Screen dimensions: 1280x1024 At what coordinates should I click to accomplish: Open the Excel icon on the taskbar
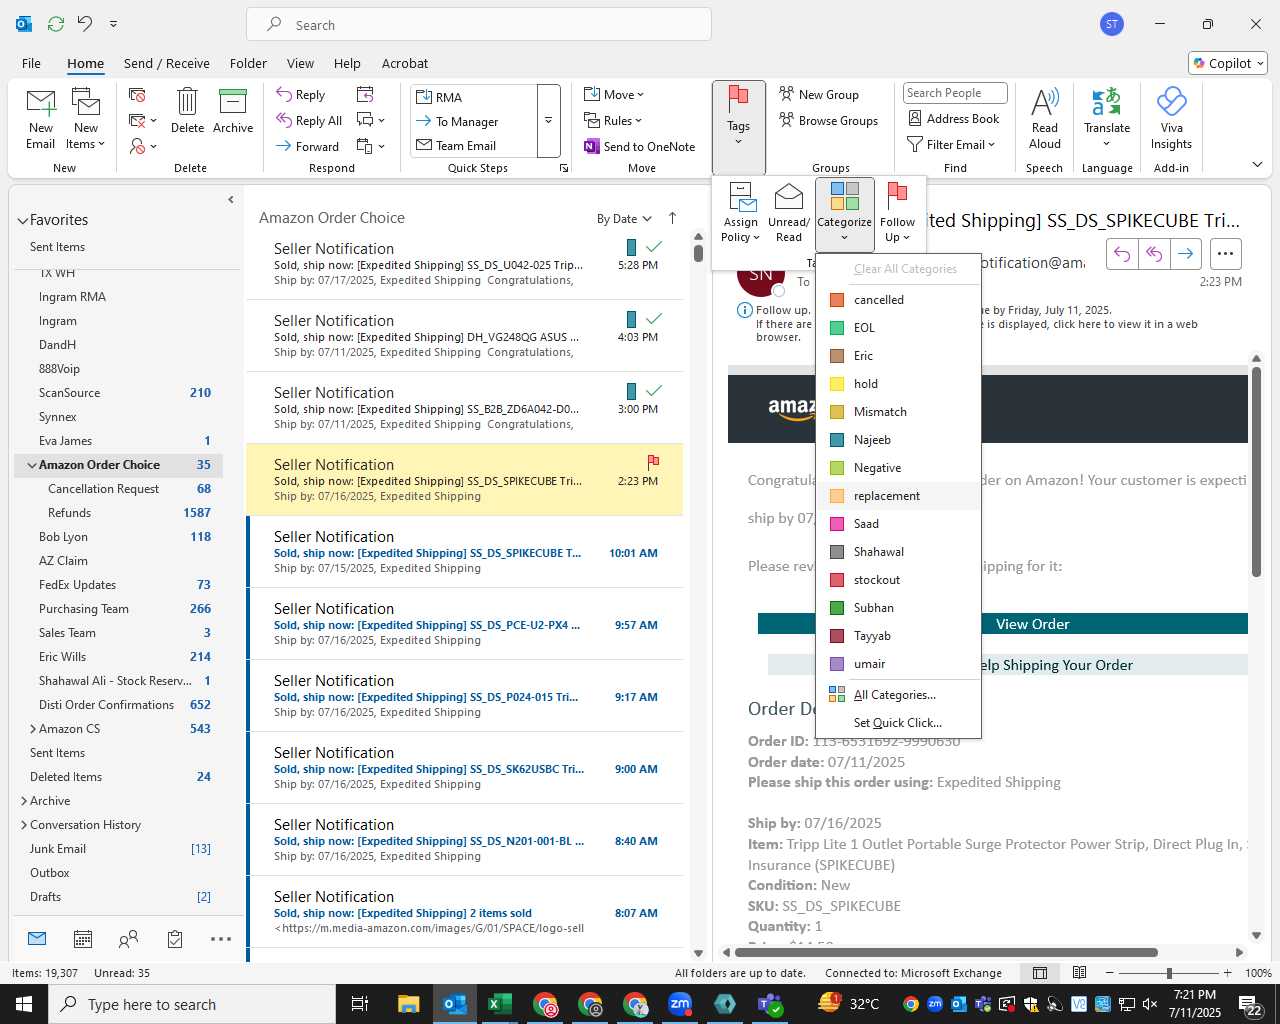[x=499, y=1004]
